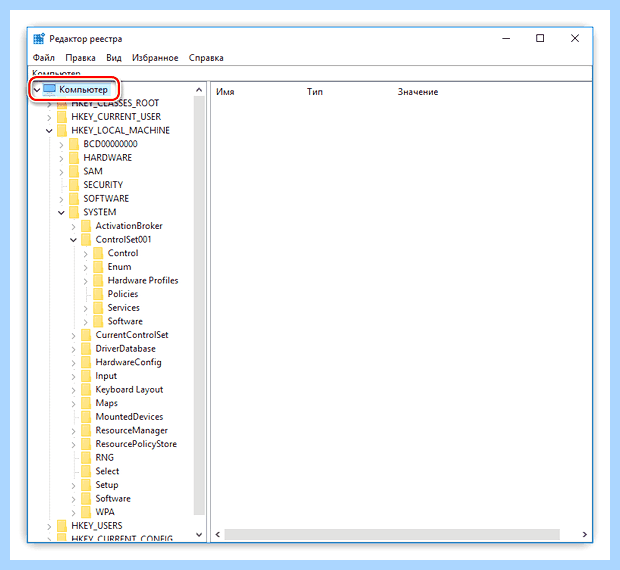The height and width of the screenshot is (570, 620).
Task: Click the horizontal scrollbar track in values pane
Action: click(x=392, y=534)
